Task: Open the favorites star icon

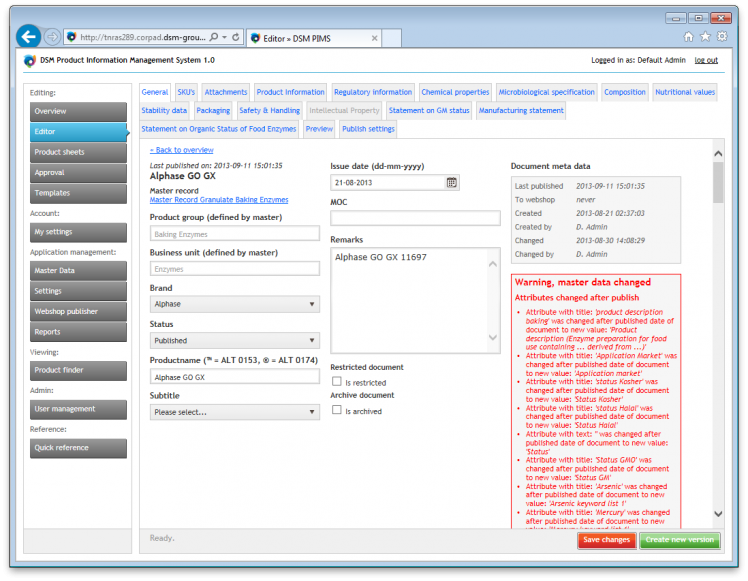Action: pos(705,37)
